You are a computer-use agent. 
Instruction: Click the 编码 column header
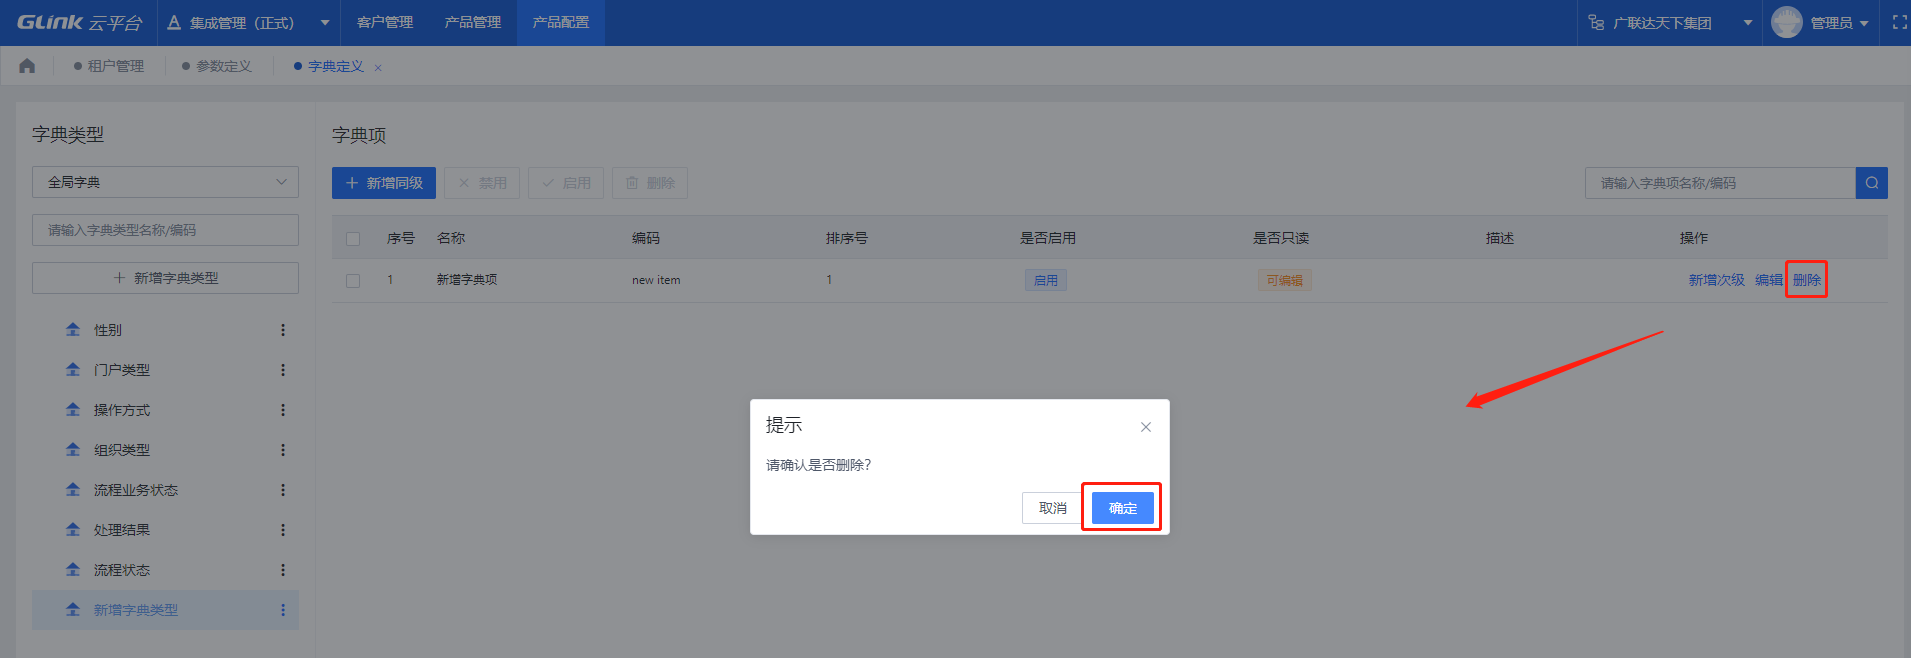click(646, 238)
